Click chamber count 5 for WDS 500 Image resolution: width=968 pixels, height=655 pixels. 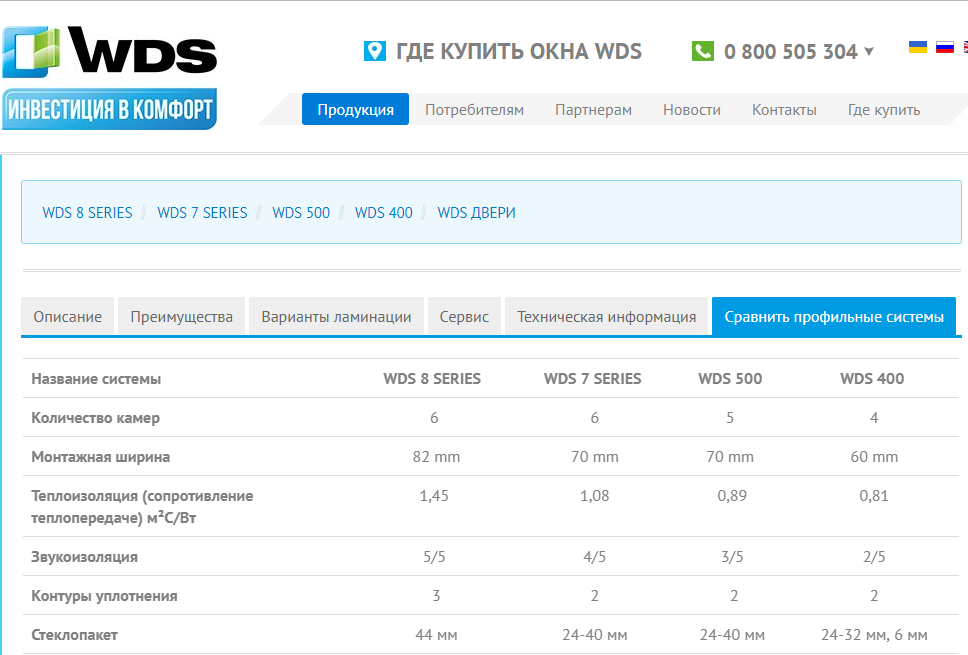pos(730,418)
